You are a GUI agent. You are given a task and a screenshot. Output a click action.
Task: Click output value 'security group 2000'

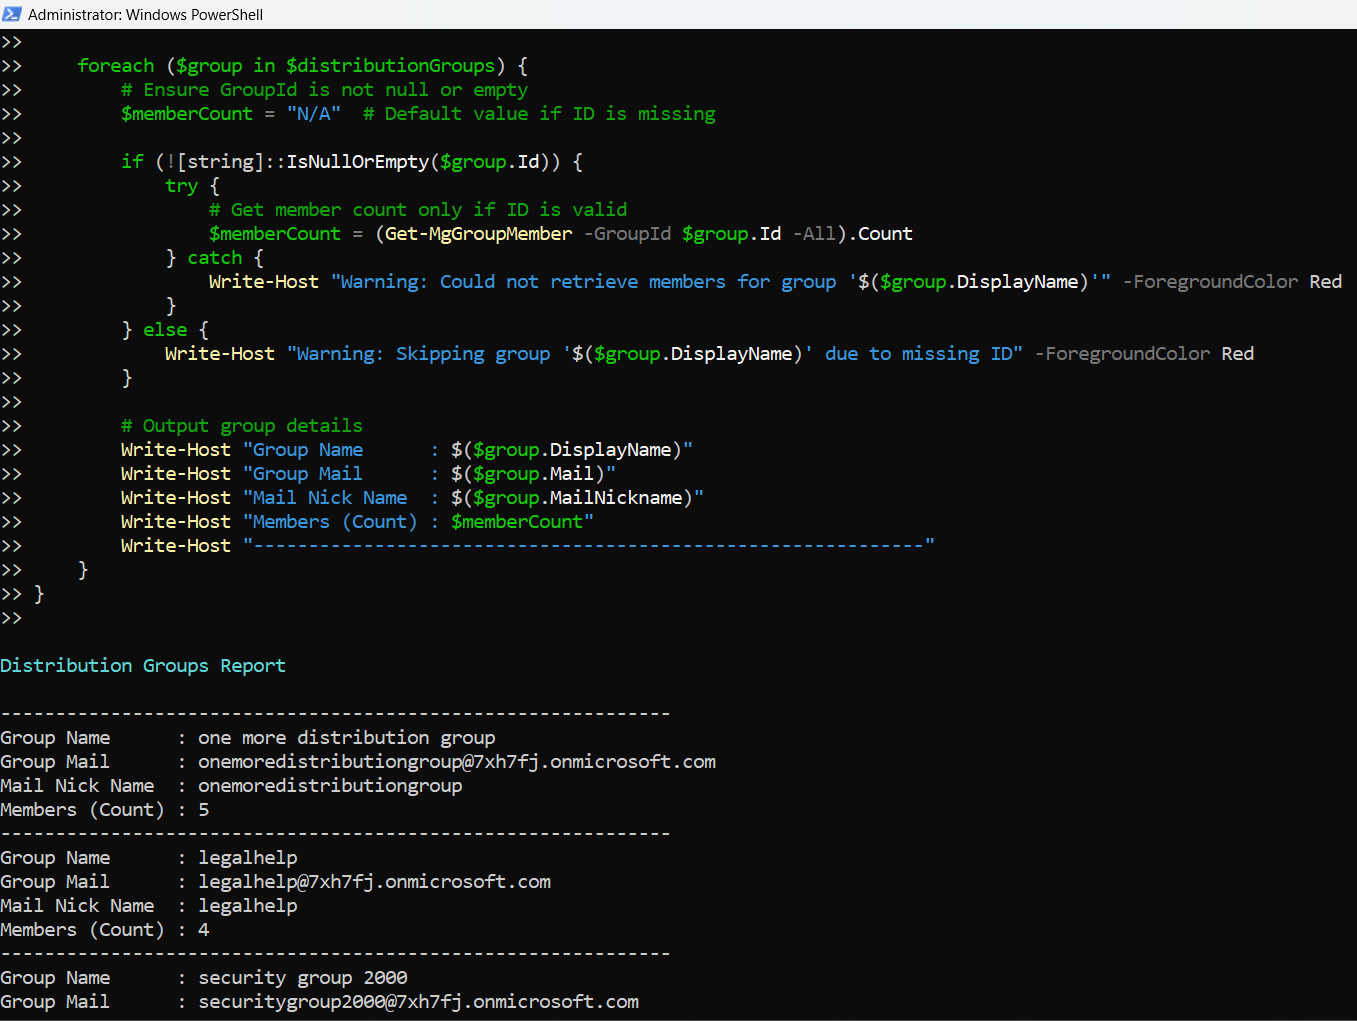pos(303,978)
